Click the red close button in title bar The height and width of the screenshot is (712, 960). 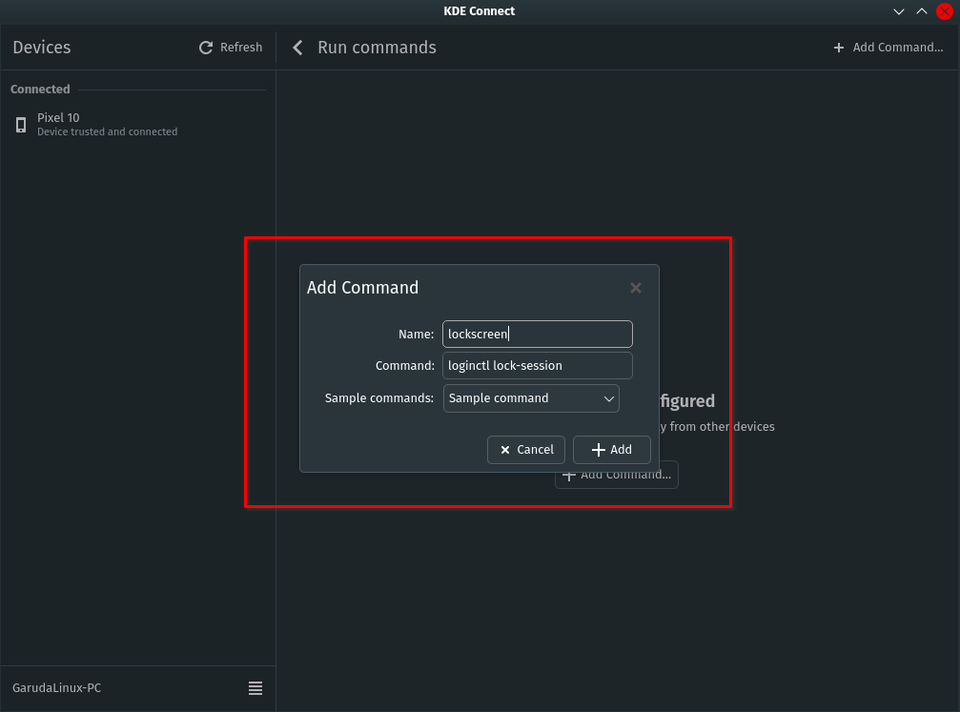944,11
